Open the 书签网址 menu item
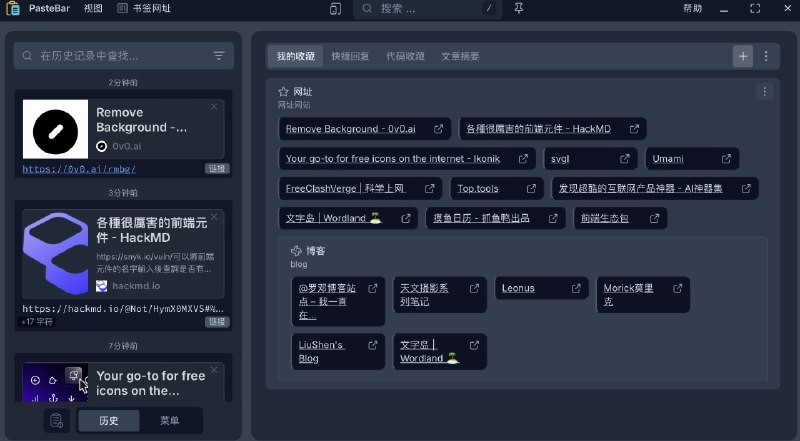 (x=144, y=8)
